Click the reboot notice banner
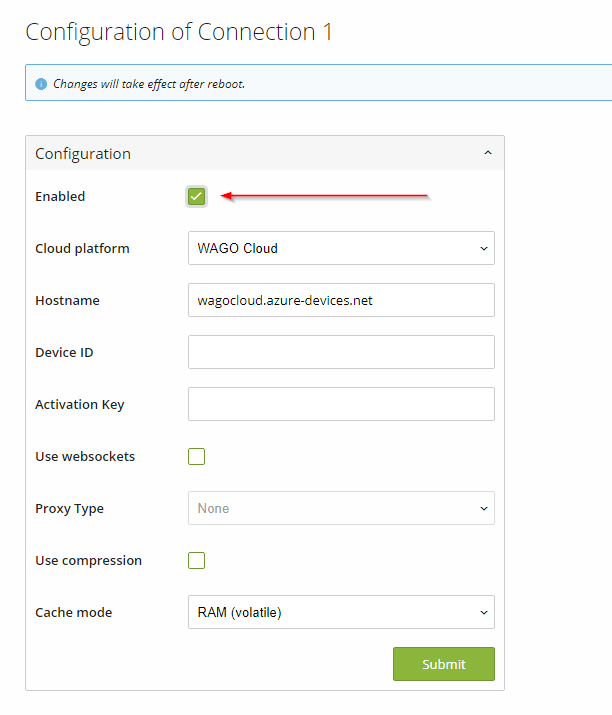The height and width of the screenshot is (715, 612). (319, 83)
